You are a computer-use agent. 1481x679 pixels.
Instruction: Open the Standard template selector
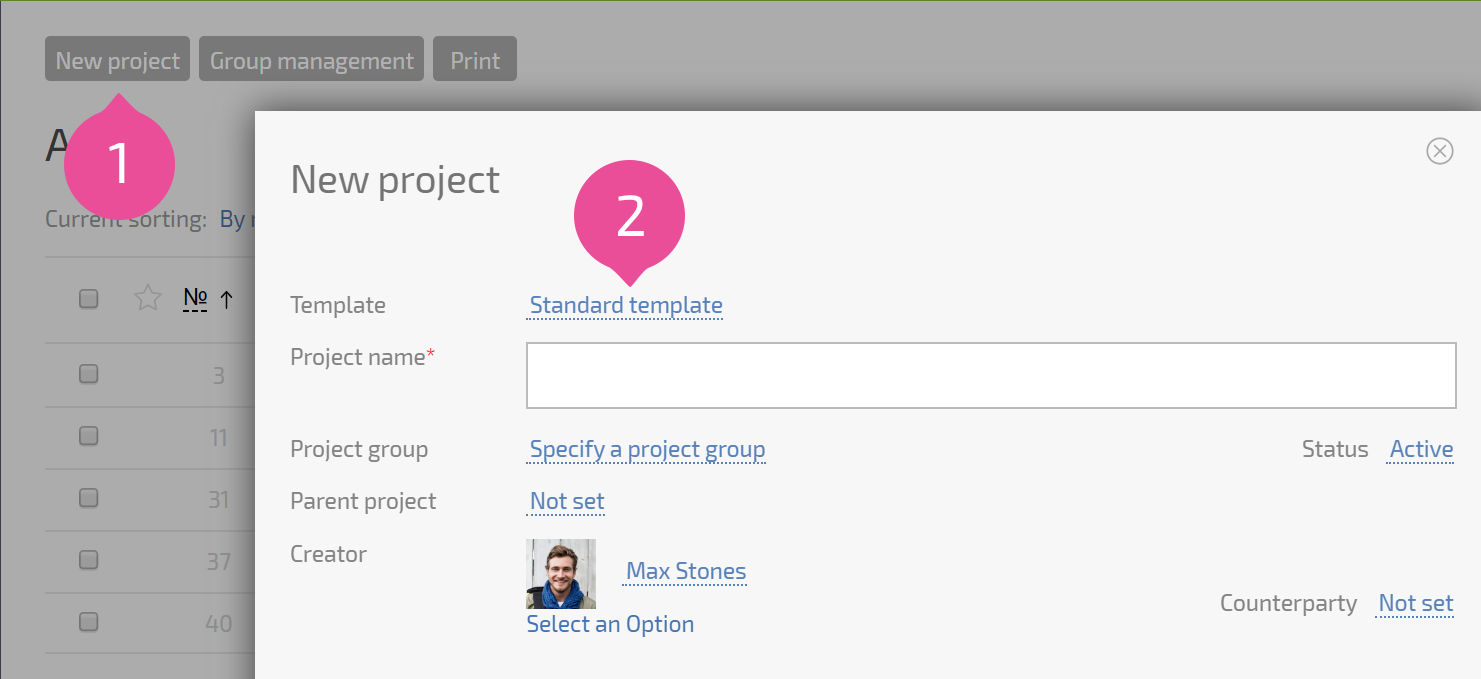(626, 305)
